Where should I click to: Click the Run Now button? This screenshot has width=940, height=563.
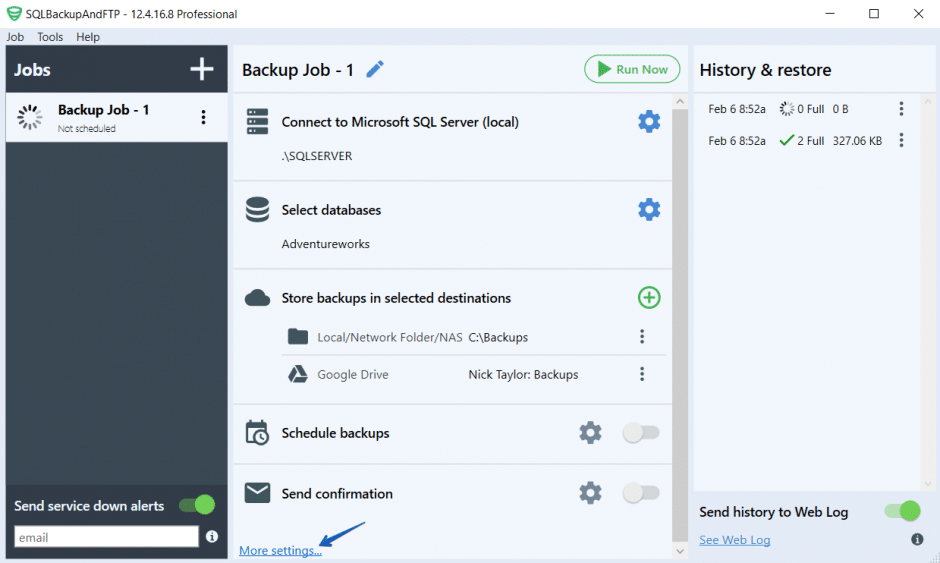[632, 69]
